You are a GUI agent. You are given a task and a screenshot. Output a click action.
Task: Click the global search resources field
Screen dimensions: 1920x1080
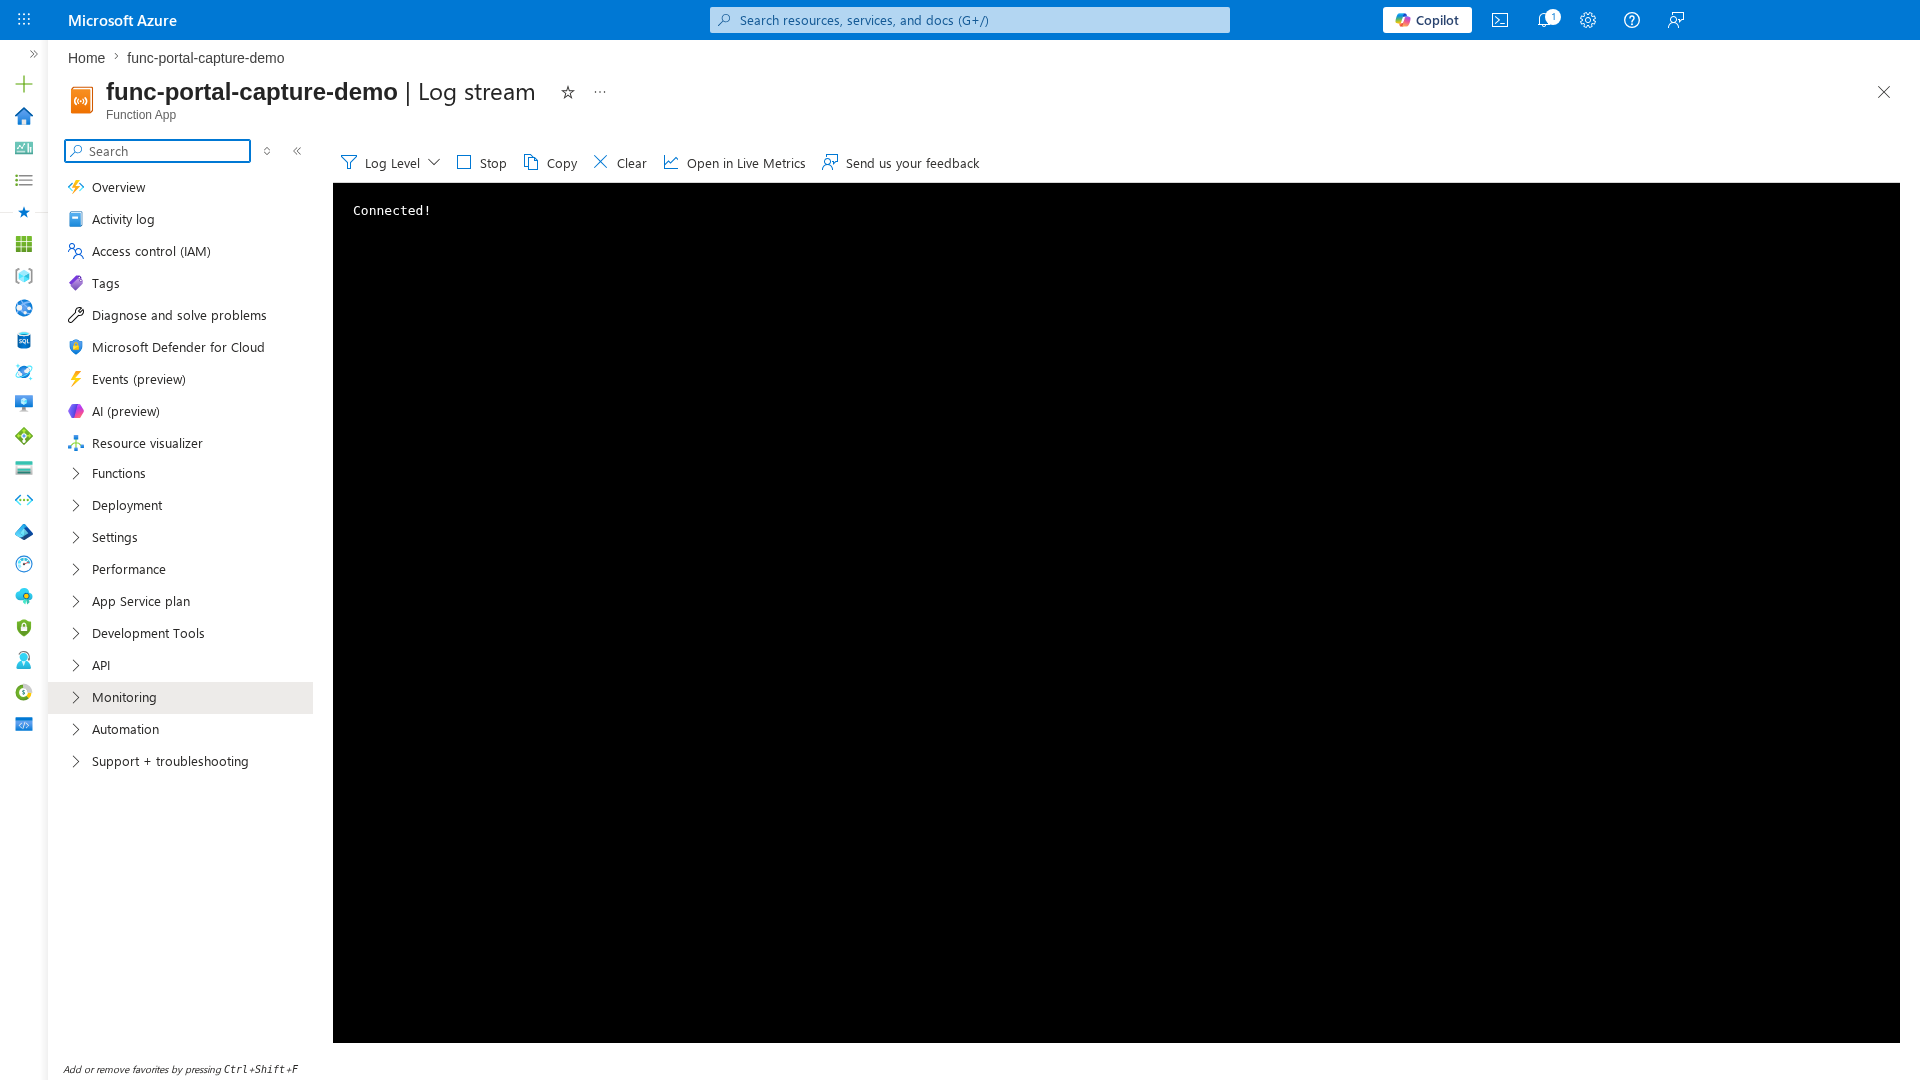coord(970,20)
